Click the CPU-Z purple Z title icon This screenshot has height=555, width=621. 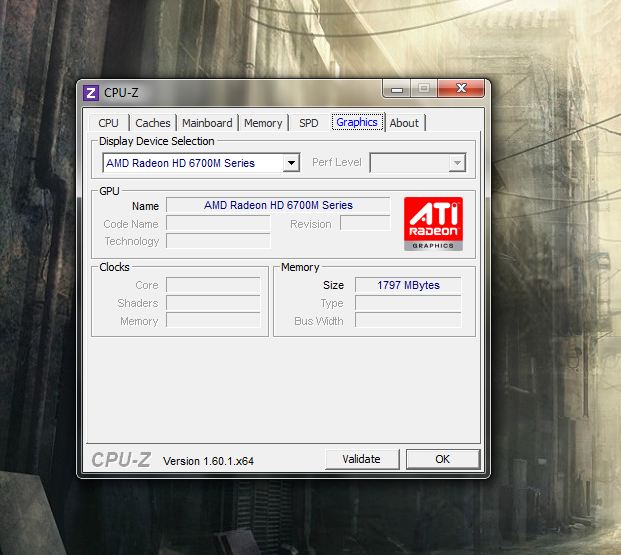coord(91,93)
